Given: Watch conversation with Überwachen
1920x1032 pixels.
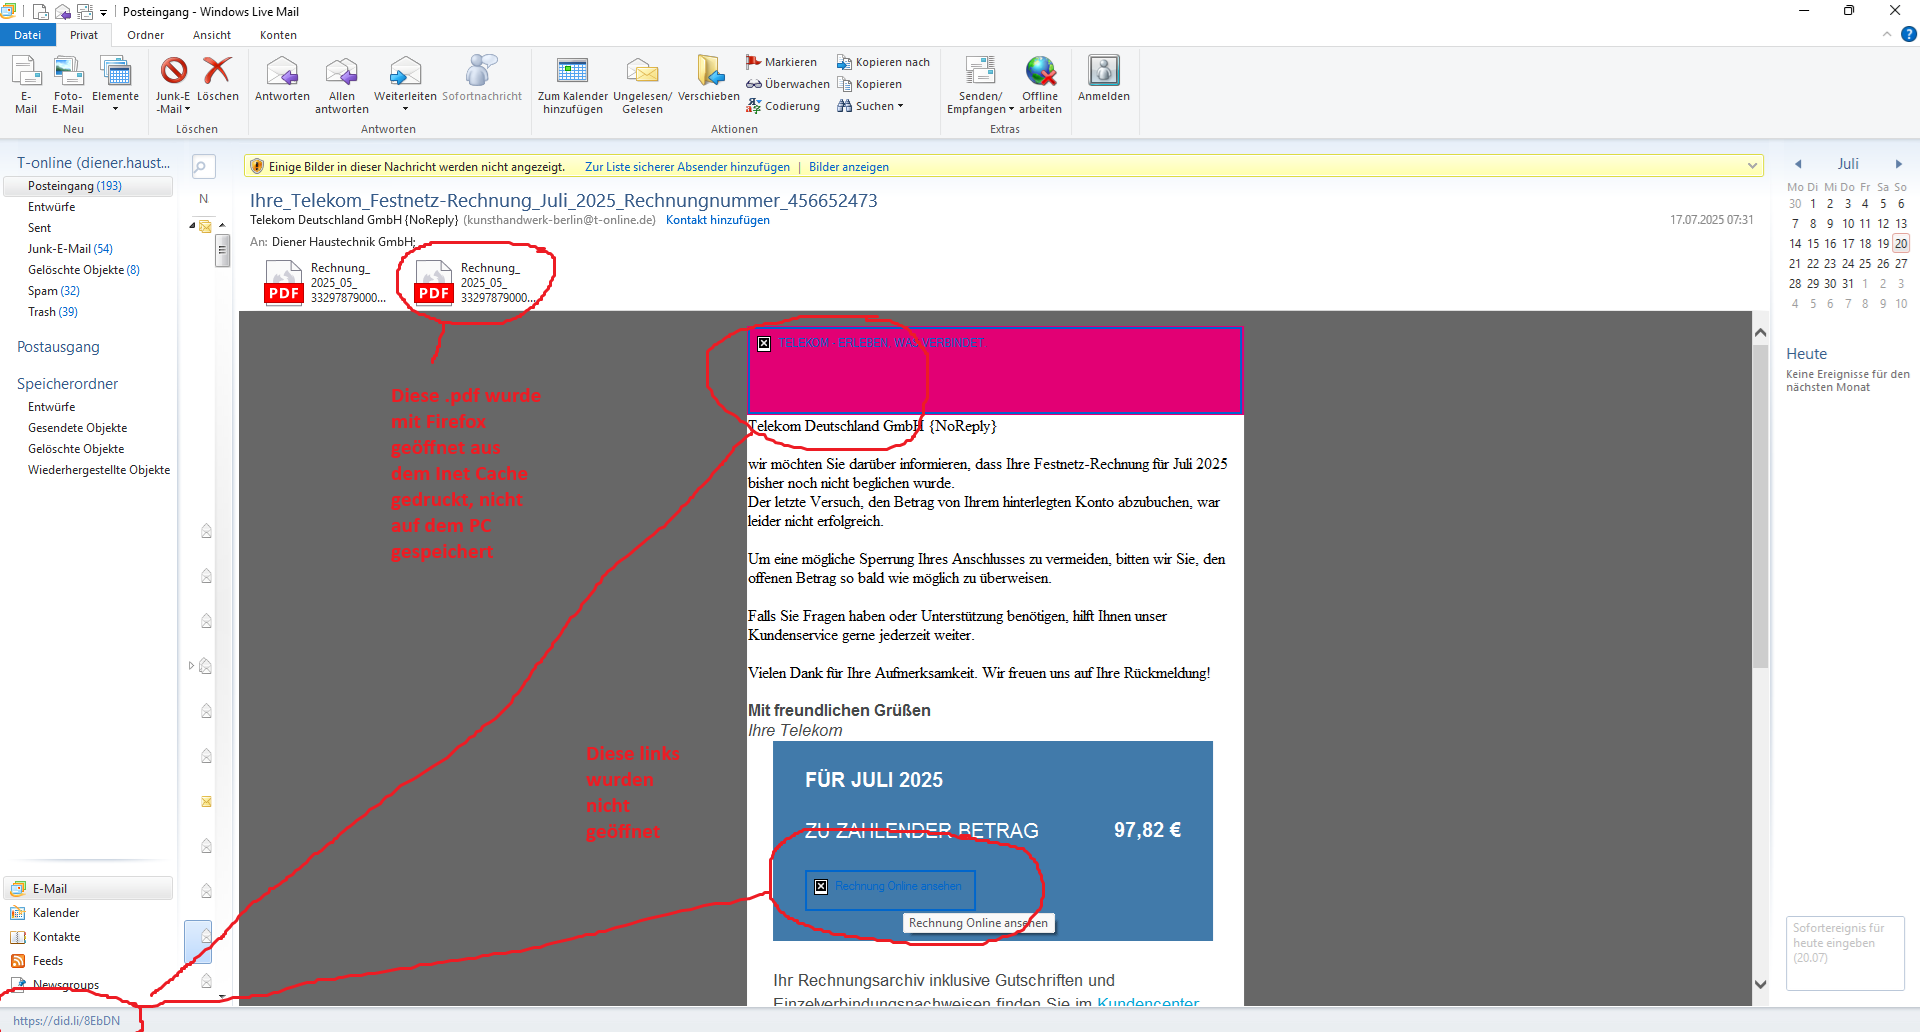Looking at the screenshot, I should [x=788, y=84].
